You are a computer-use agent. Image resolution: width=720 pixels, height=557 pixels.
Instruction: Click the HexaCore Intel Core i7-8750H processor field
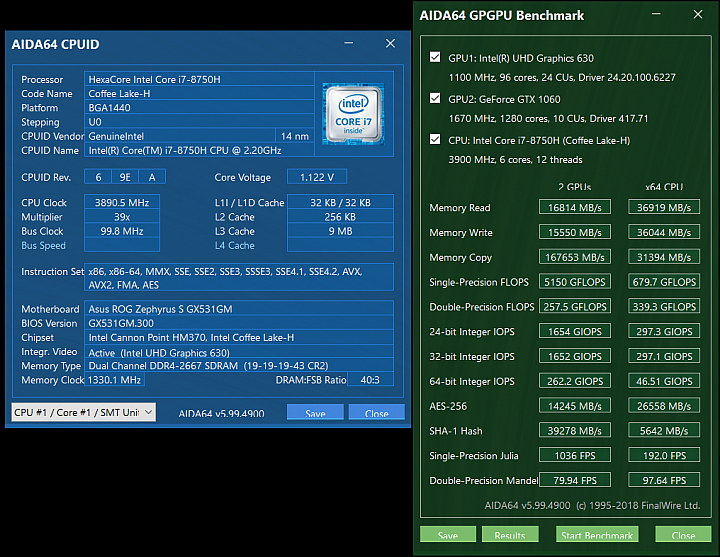199,79
